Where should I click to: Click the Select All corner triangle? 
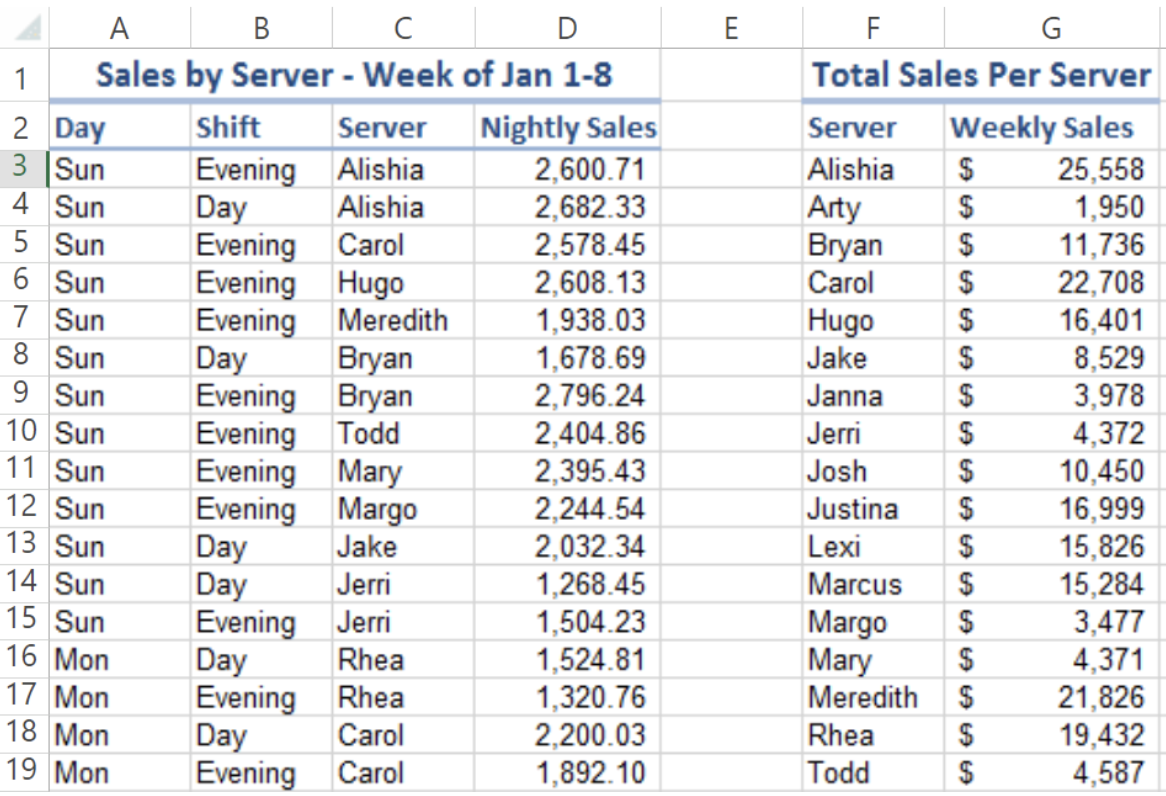pyautogui.click(x=28, y=28)
